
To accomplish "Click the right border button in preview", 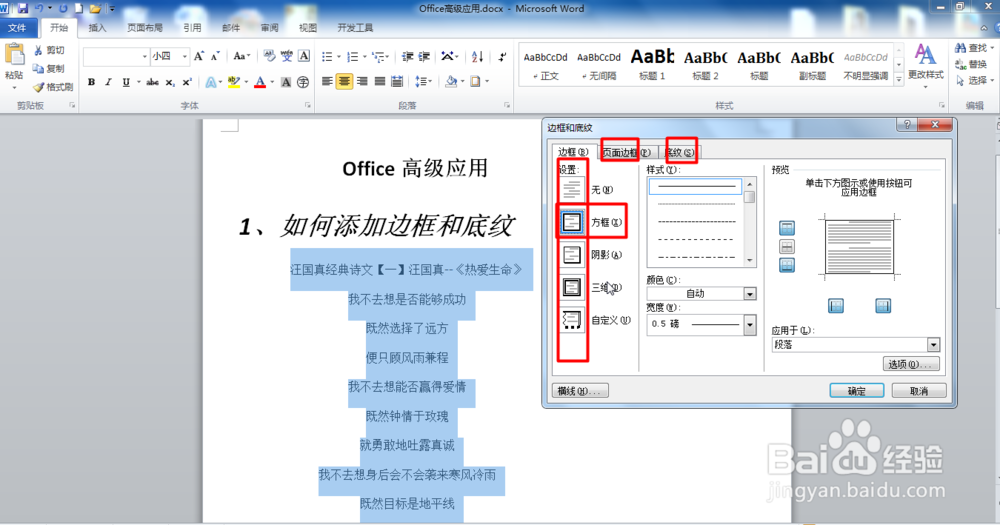I will 883,306.
